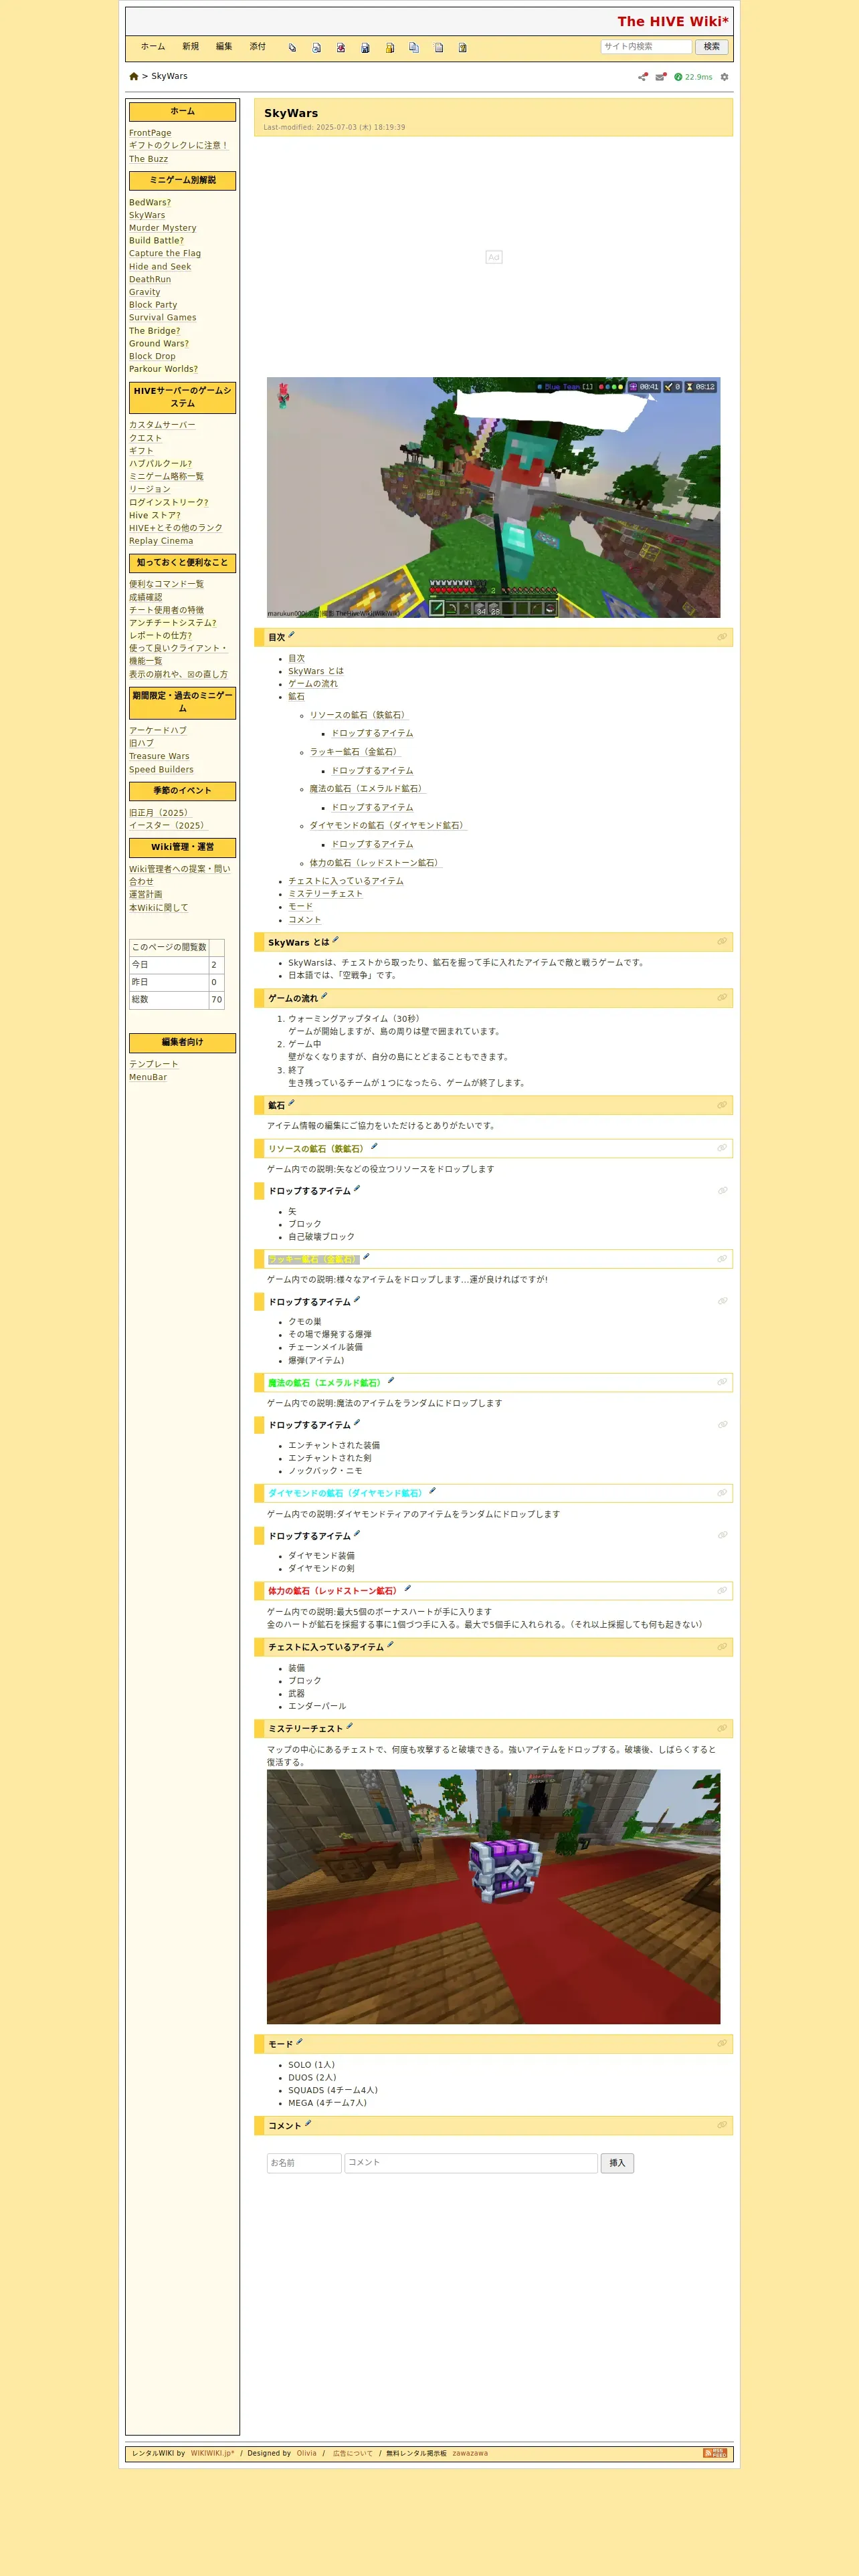This screenshot has width=859, height=2576.
Task: Open the Treasure Wars sidebar link
Action: (x=159, y=757)
